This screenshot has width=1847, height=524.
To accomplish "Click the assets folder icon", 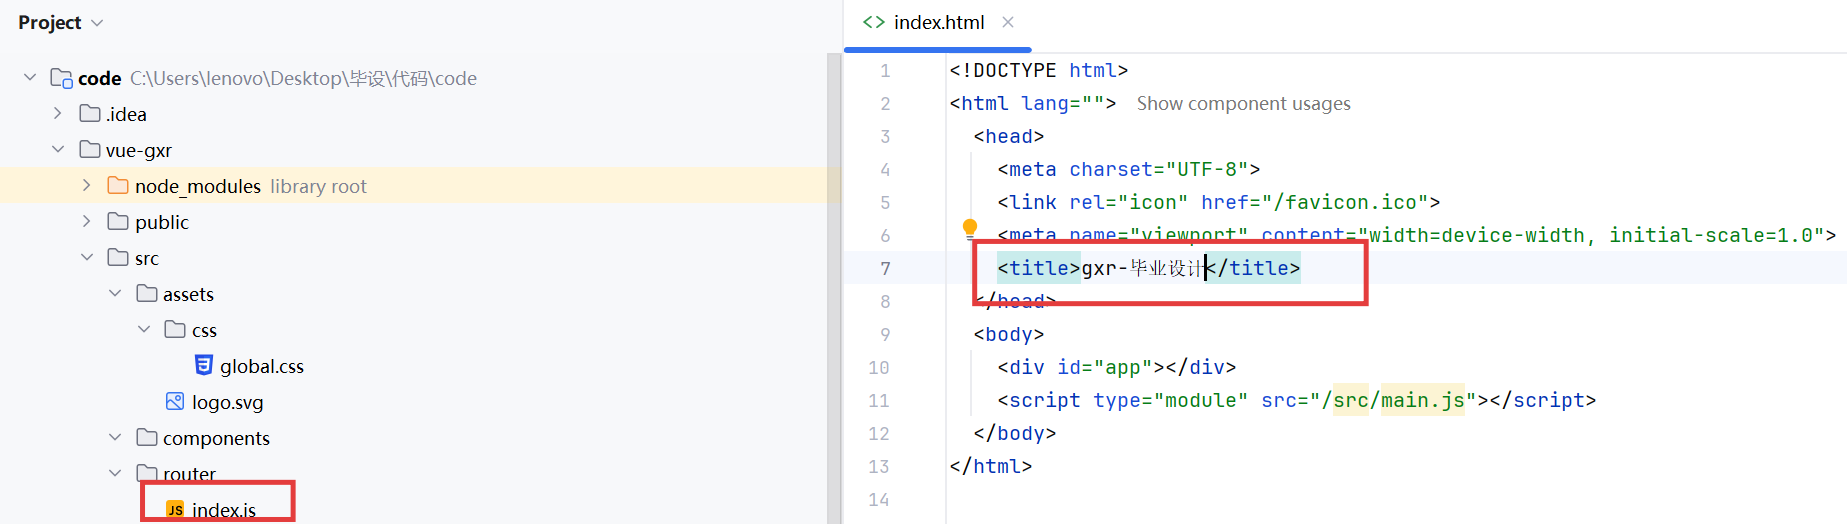I will [x=147, y=293].
